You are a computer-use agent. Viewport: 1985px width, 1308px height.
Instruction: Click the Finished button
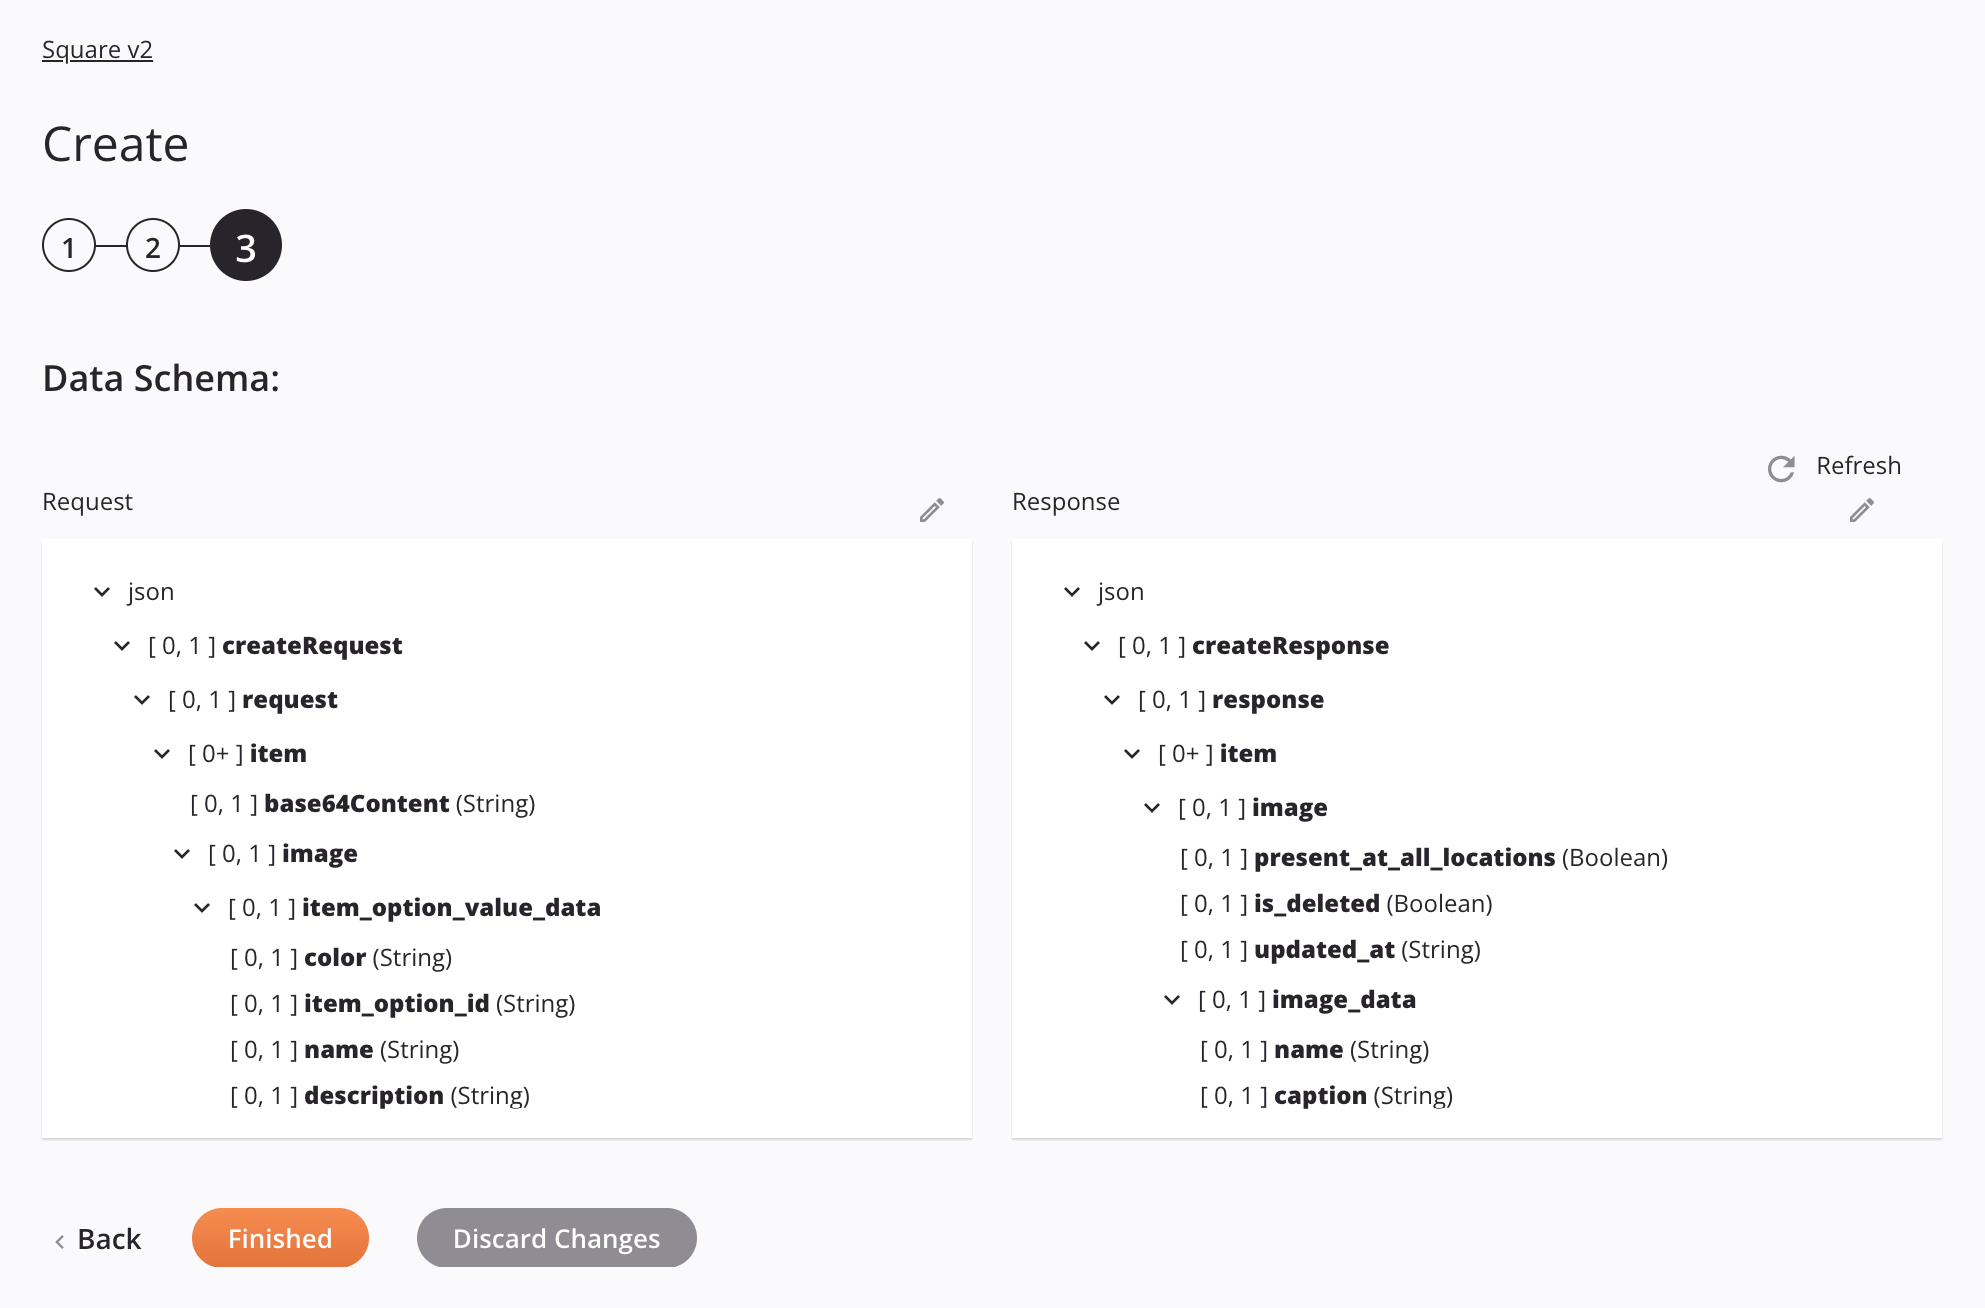click(x=279, y=1236)
